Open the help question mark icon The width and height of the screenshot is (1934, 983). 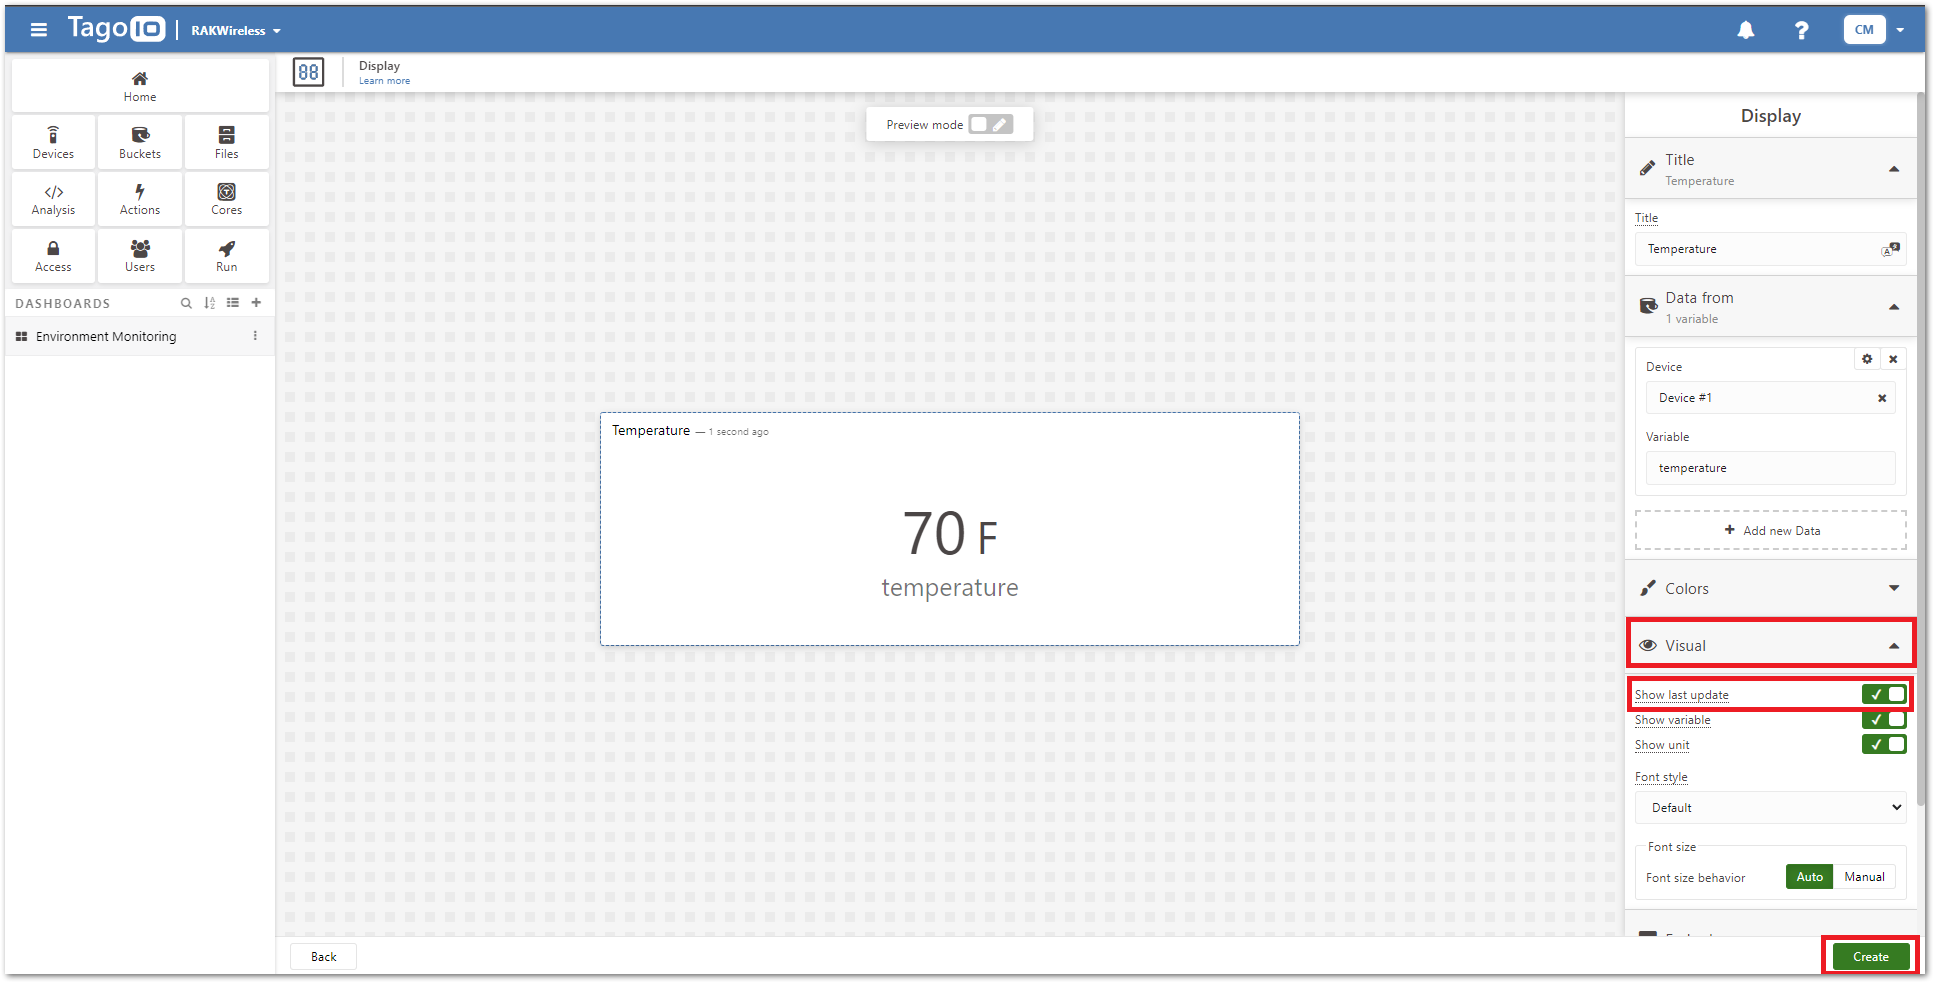pyautogui.click(x=1801, y=30)
